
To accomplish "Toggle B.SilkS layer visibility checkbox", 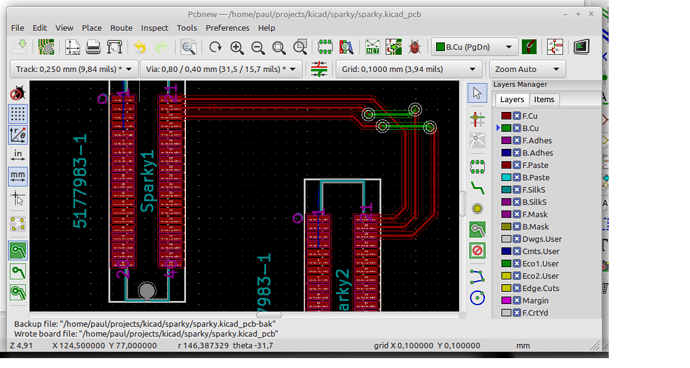I will point(517,202).
